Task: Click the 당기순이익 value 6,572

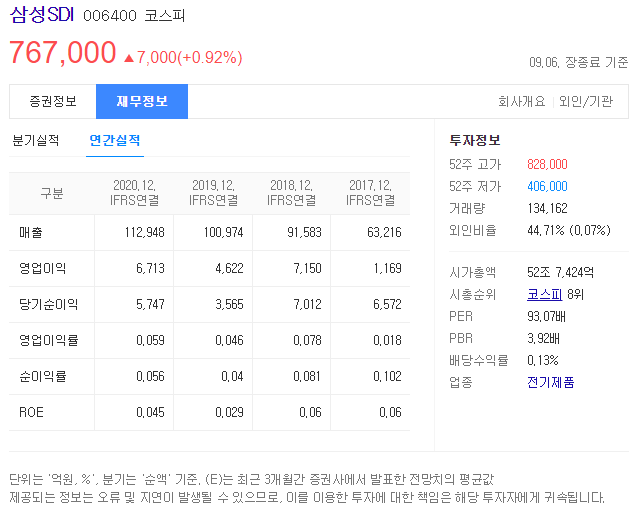Action: tap(387, 304)
